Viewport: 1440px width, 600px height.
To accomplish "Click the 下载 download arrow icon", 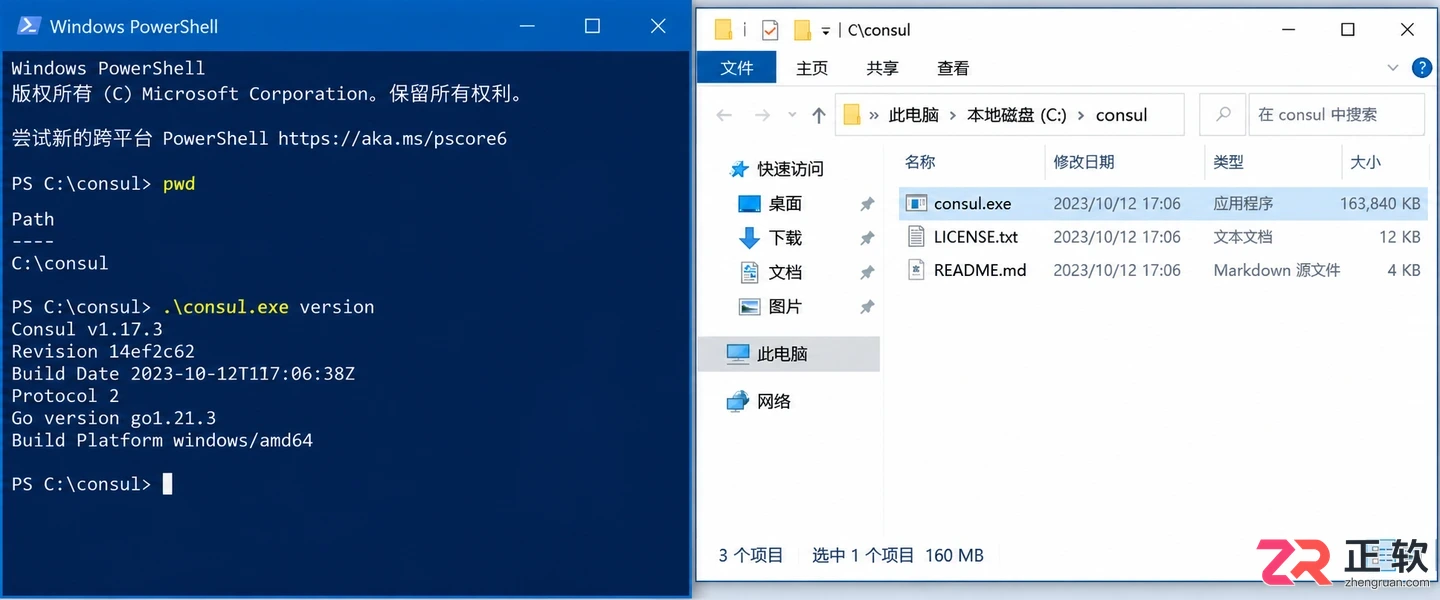I will click(x=749, y=238).
